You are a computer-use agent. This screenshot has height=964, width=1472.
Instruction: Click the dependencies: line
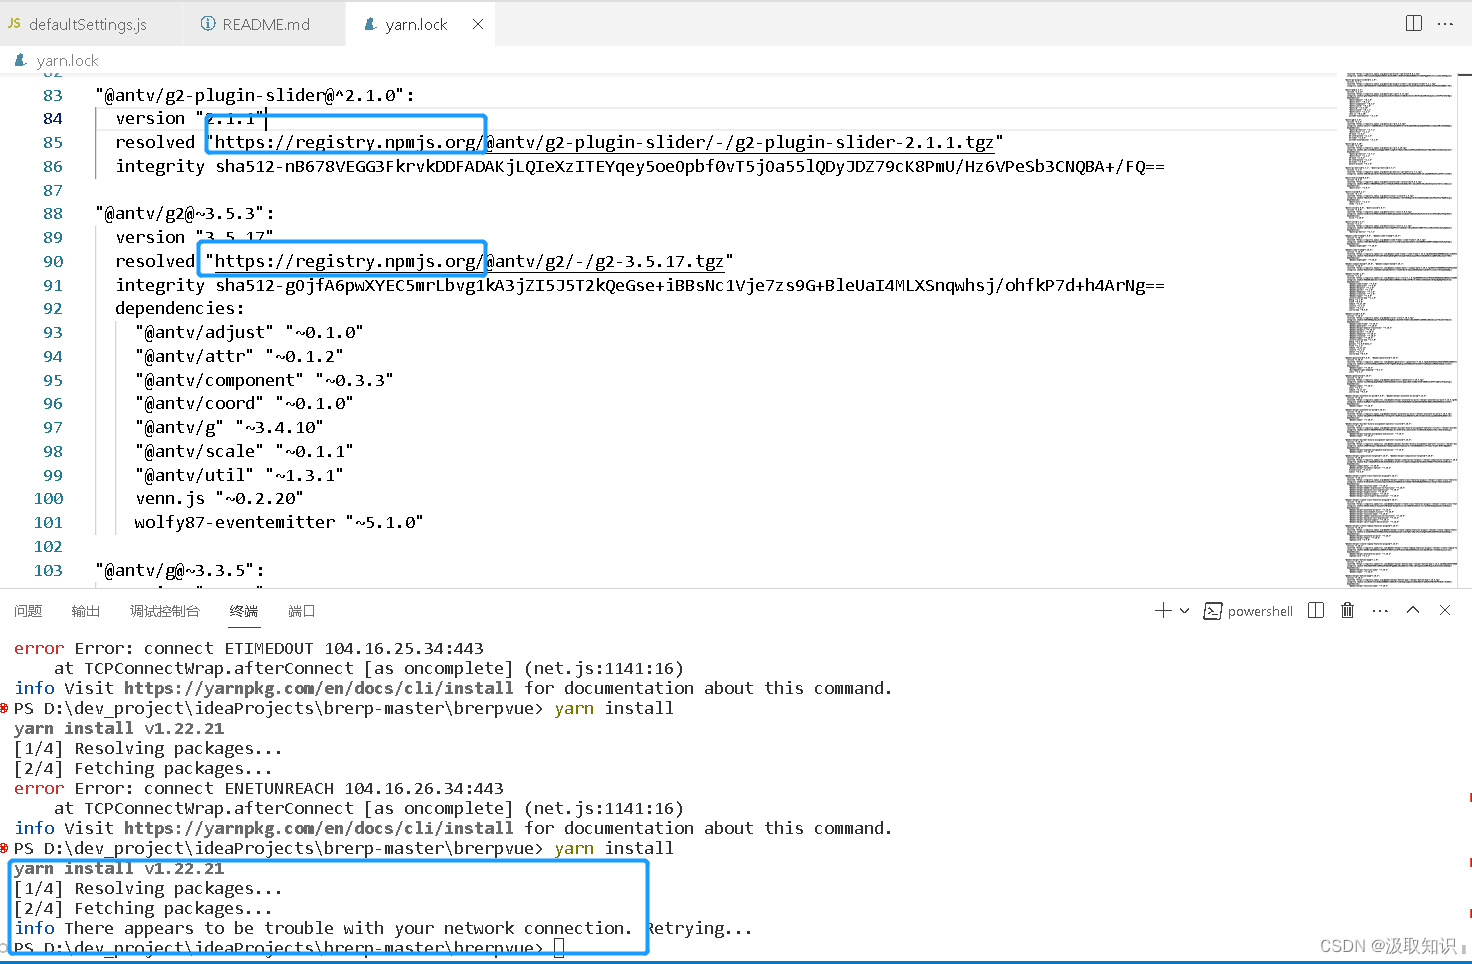180,308
